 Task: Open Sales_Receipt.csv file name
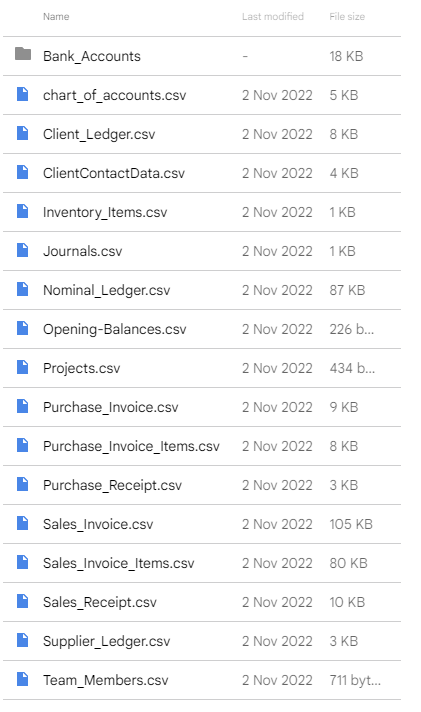(x=100, y=603)
